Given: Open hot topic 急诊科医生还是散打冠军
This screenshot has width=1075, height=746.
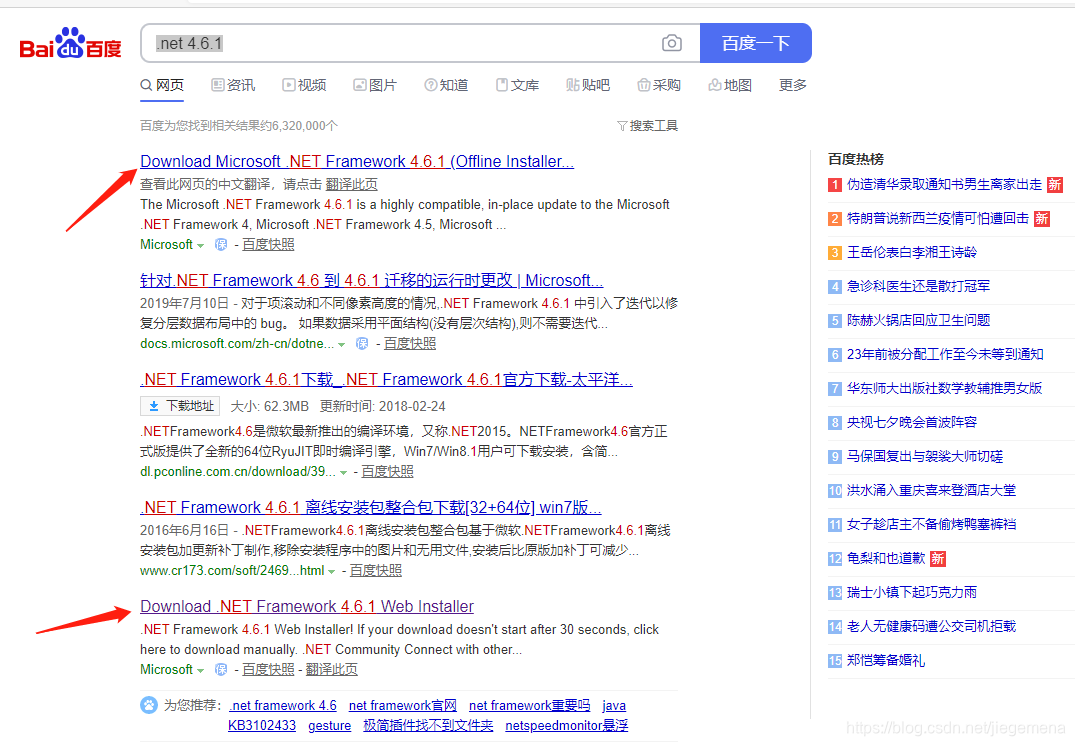Looking at the screenshot, I should (918, 287).
